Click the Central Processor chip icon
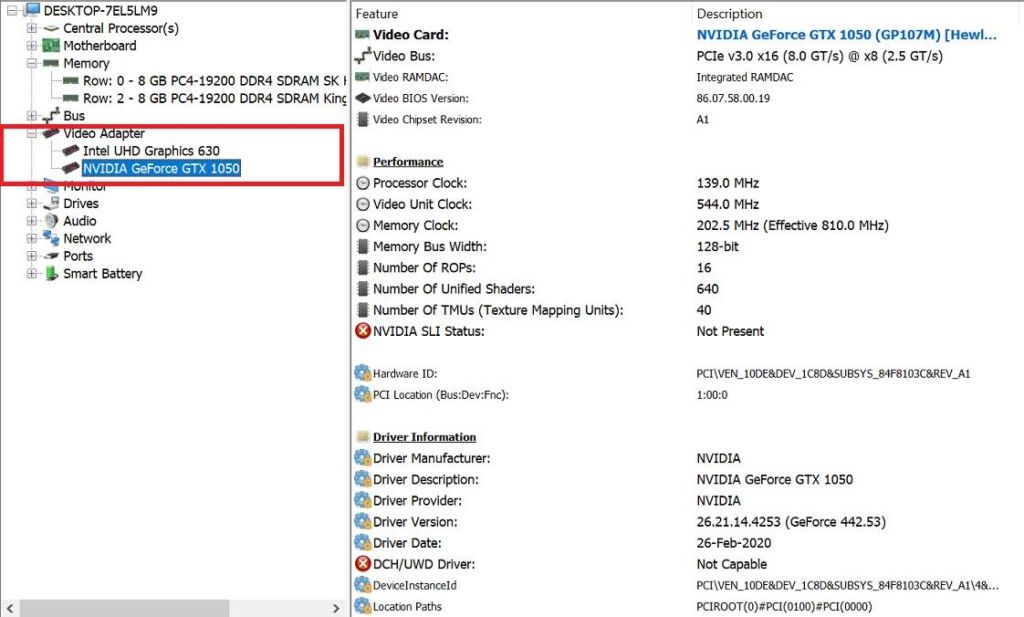The image size is (1024, 617). (51, 28)
